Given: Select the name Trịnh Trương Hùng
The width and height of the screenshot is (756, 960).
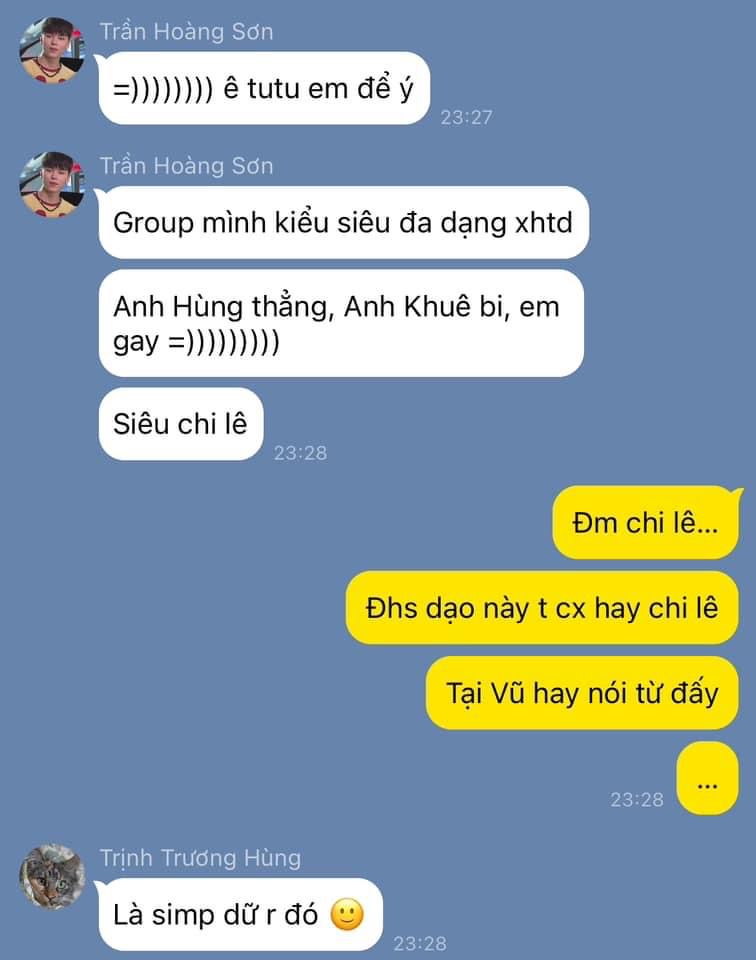Looking at the screenshot, I should pos(200,858).
